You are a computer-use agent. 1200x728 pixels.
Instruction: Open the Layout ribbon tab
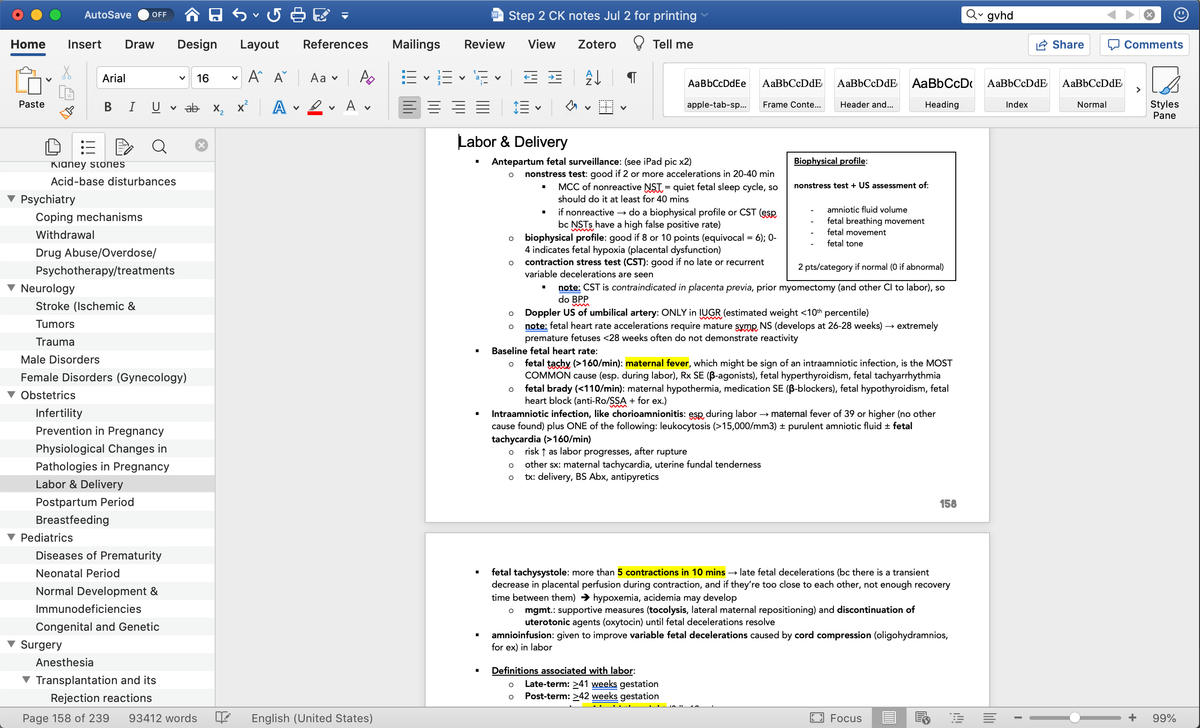click(259, 44)
